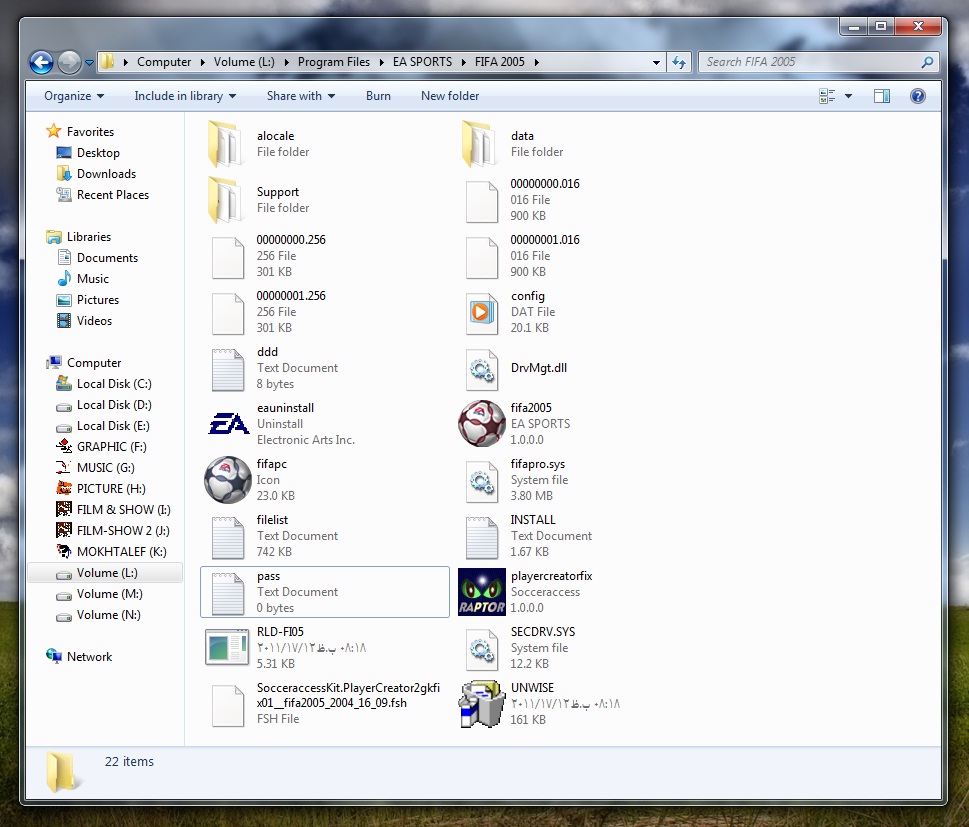This screenshot has height=827, width=969.
Task: Click the pass text document icon
Action: click(227, 593)
